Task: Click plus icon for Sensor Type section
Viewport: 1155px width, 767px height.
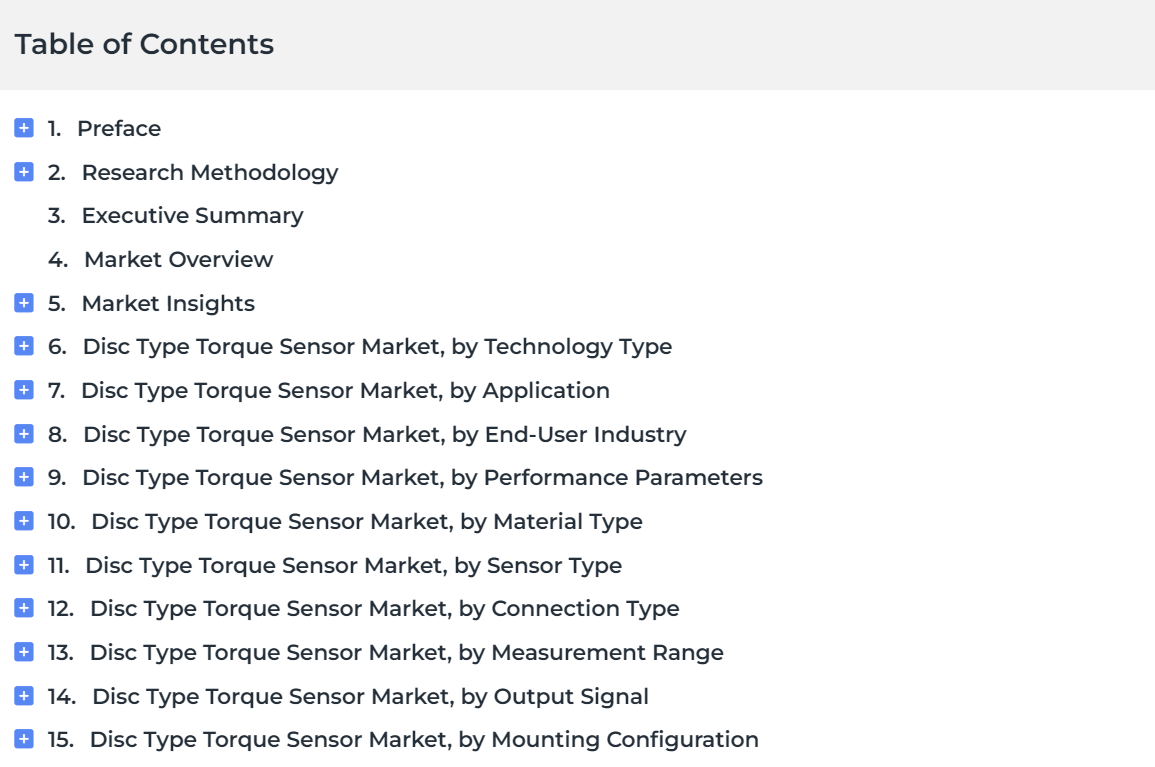Action: 24,565
